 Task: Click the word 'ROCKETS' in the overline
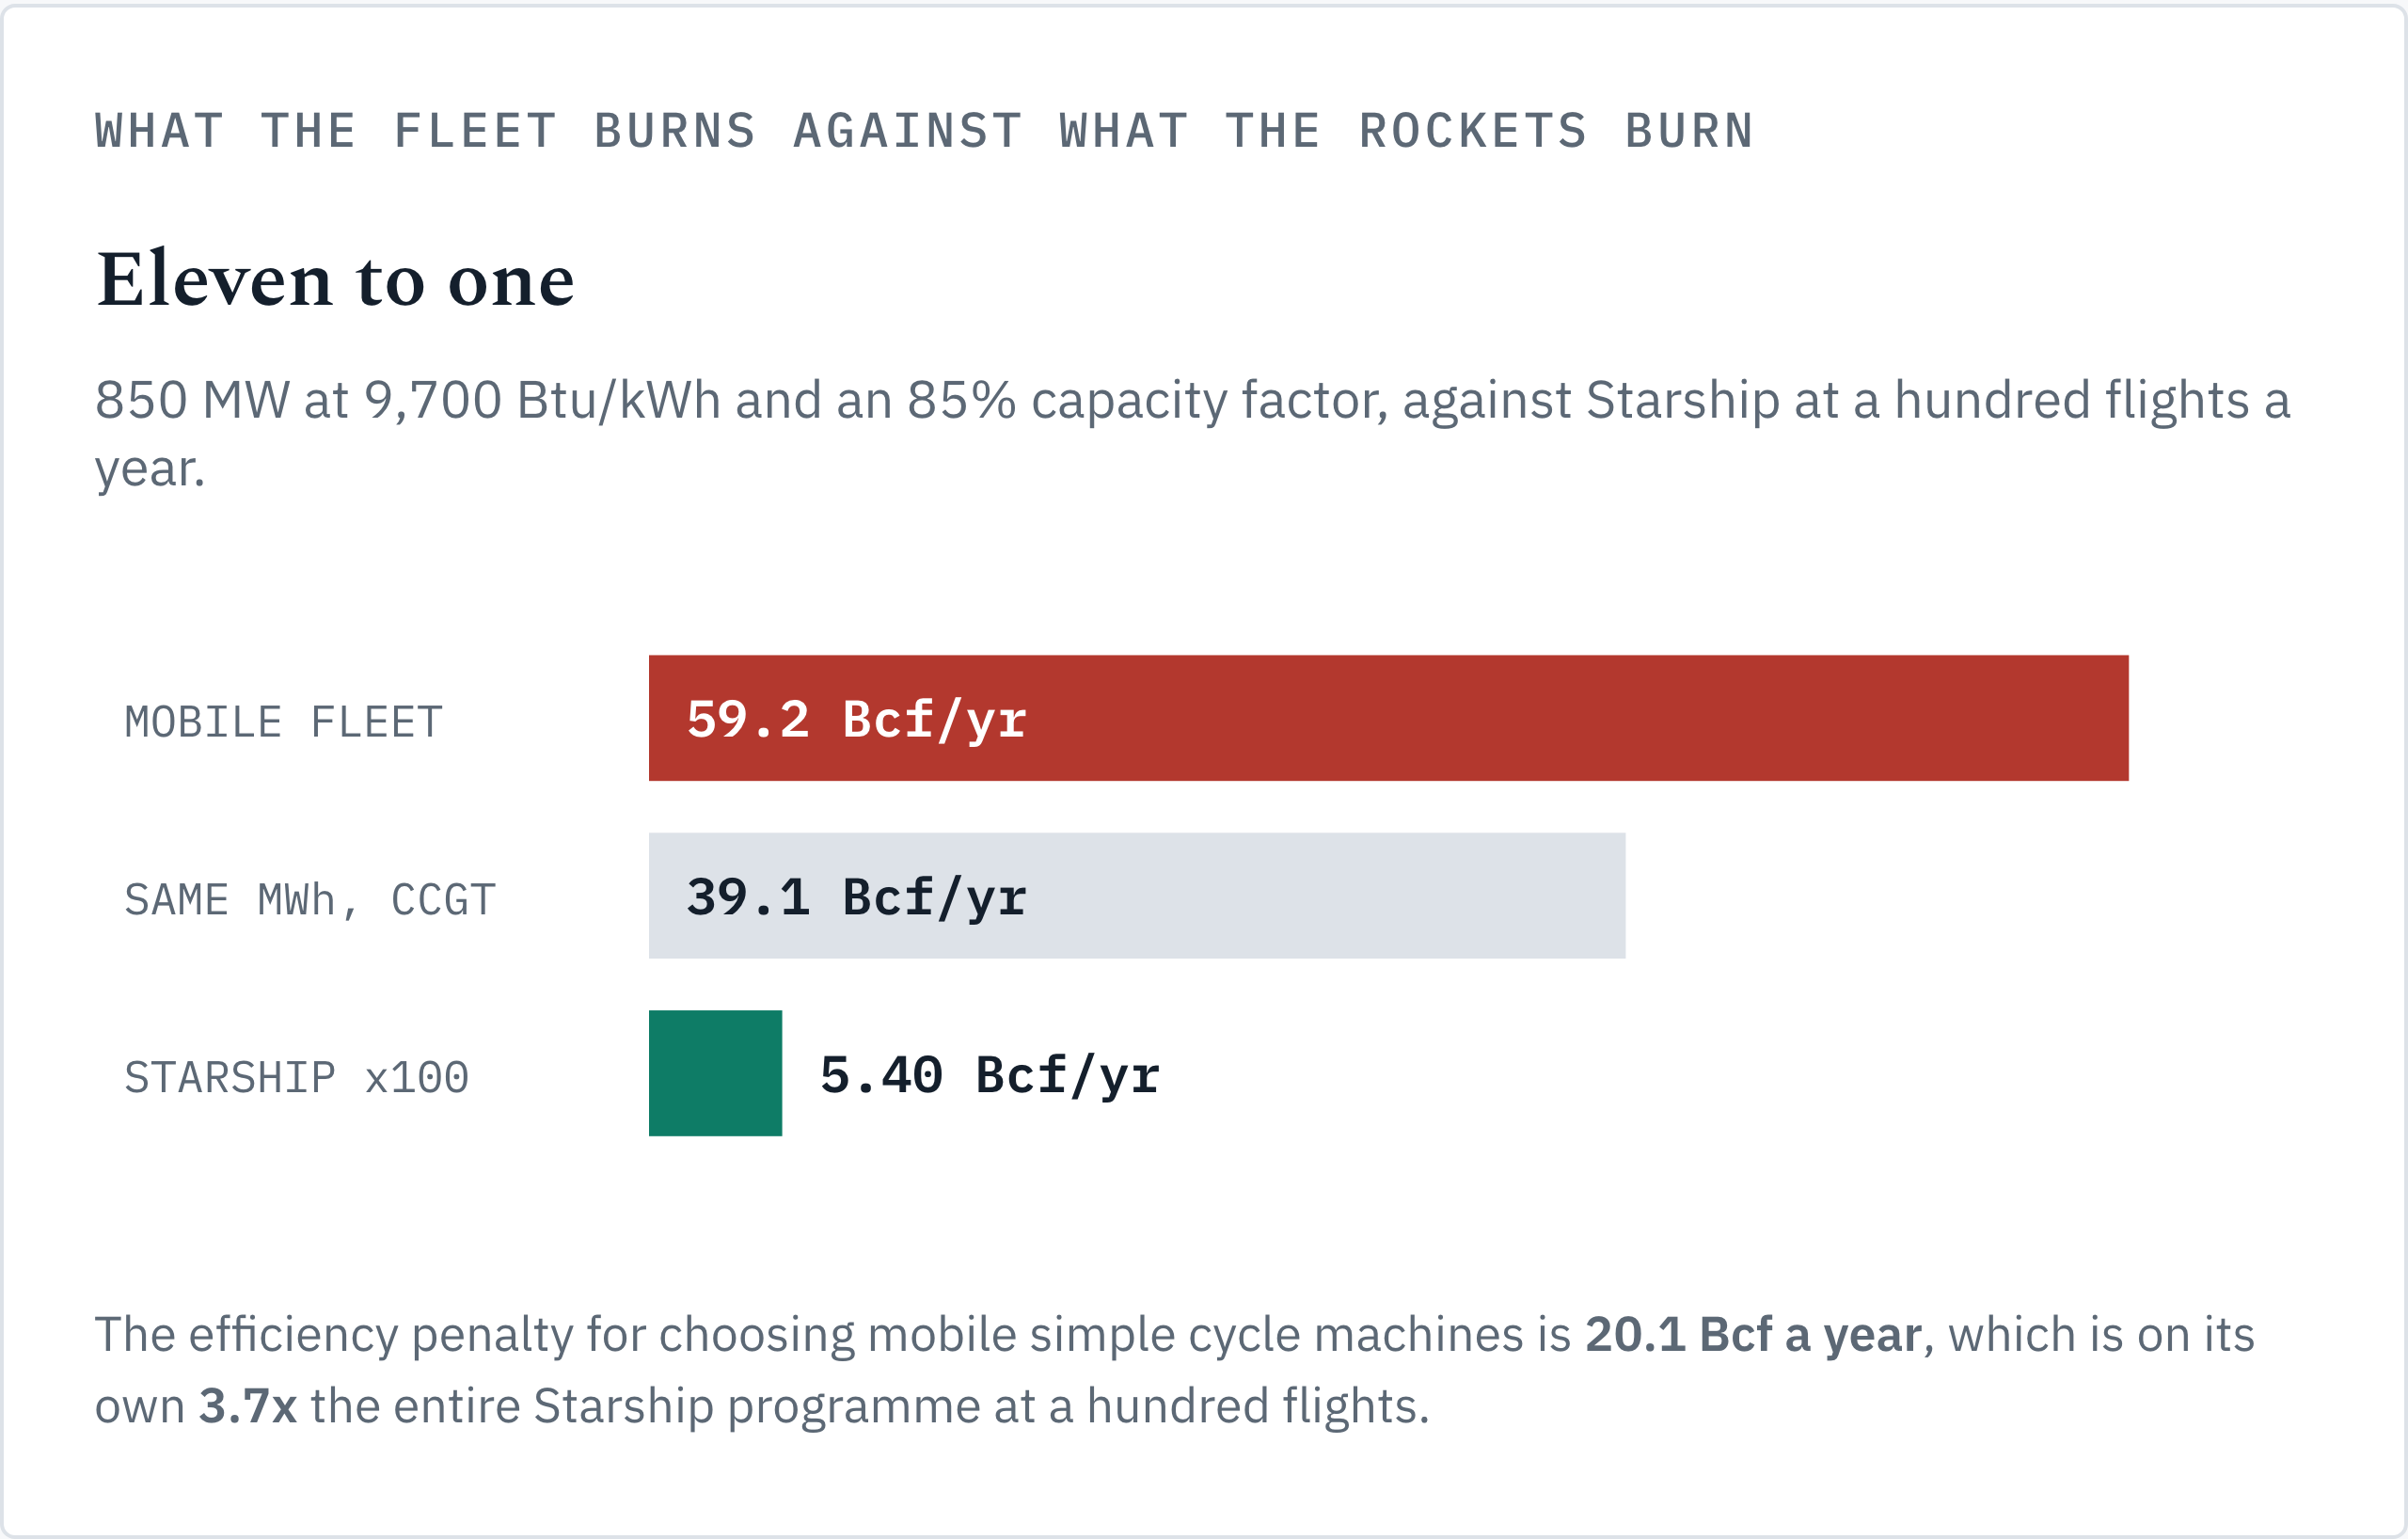[x=1473, y=131]
